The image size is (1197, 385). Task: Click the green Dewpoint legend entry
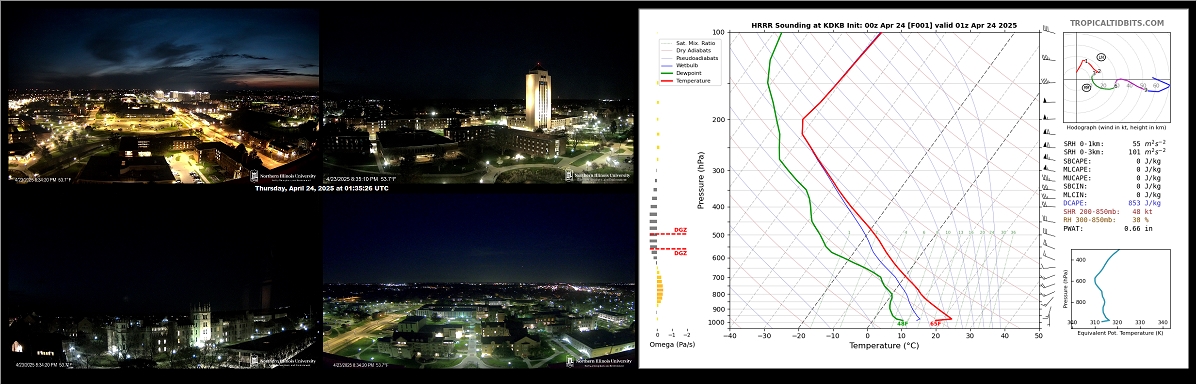click(x=684, y=73)
